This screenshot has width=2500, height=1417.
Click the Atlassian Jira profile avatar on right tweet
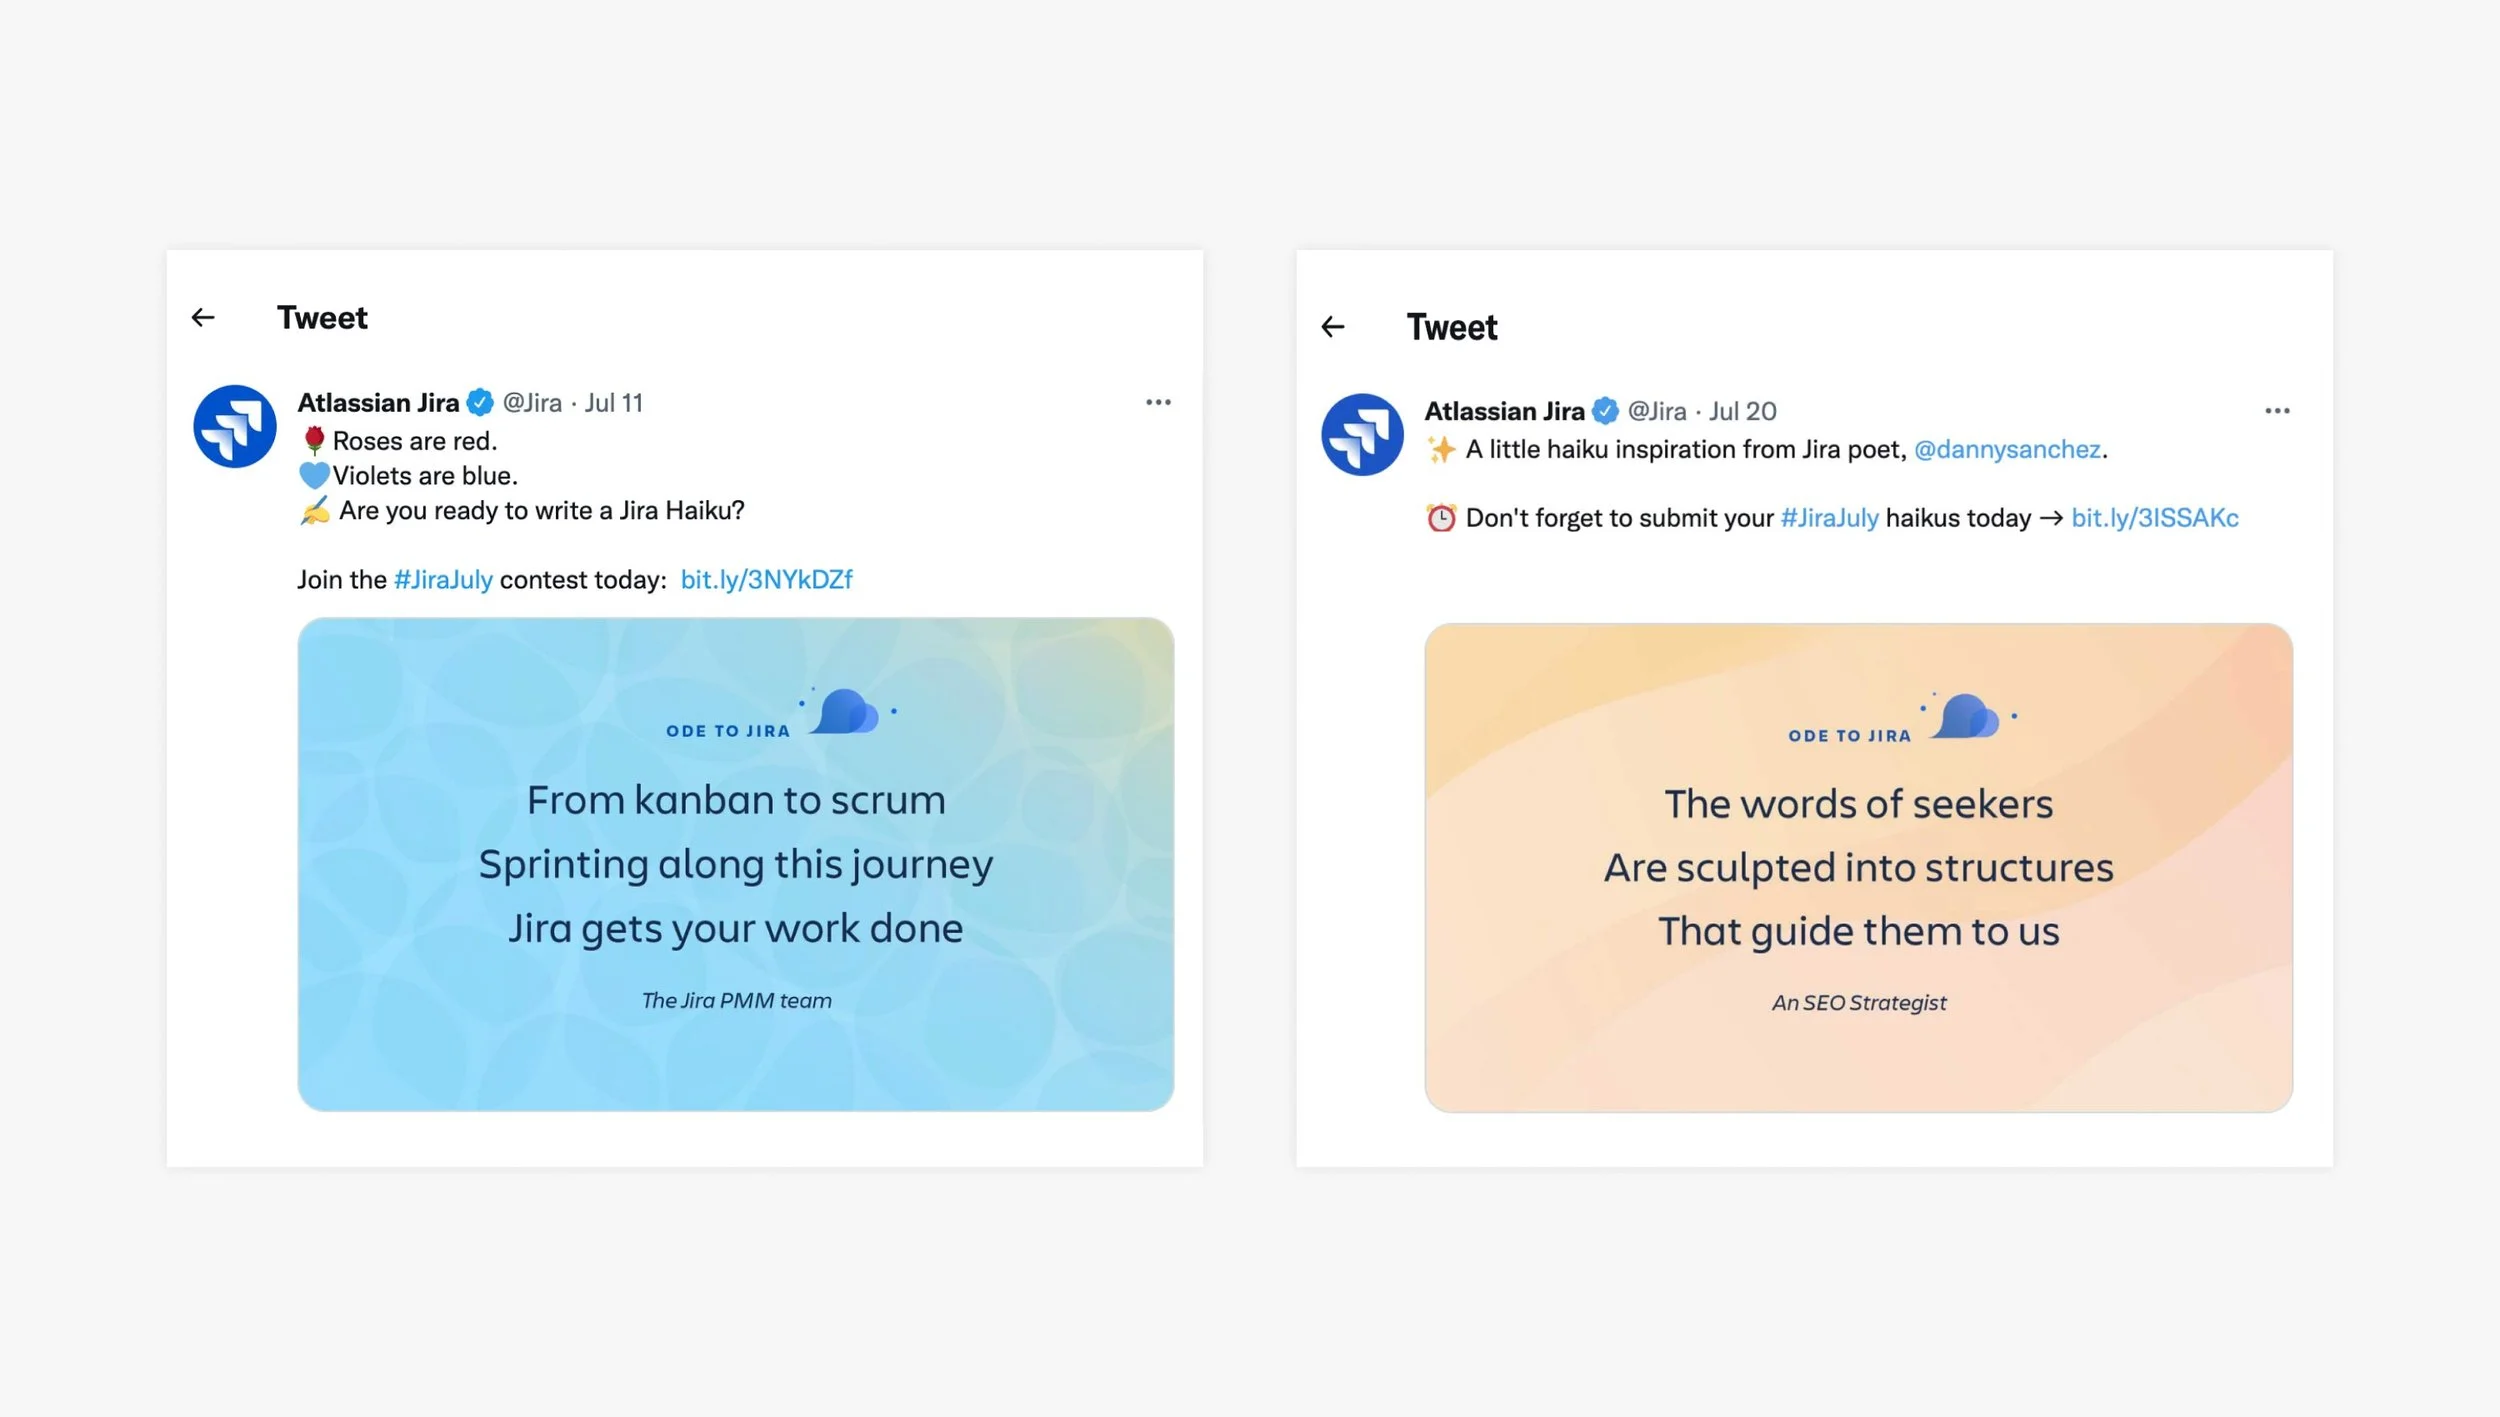tap(1363, 434)
